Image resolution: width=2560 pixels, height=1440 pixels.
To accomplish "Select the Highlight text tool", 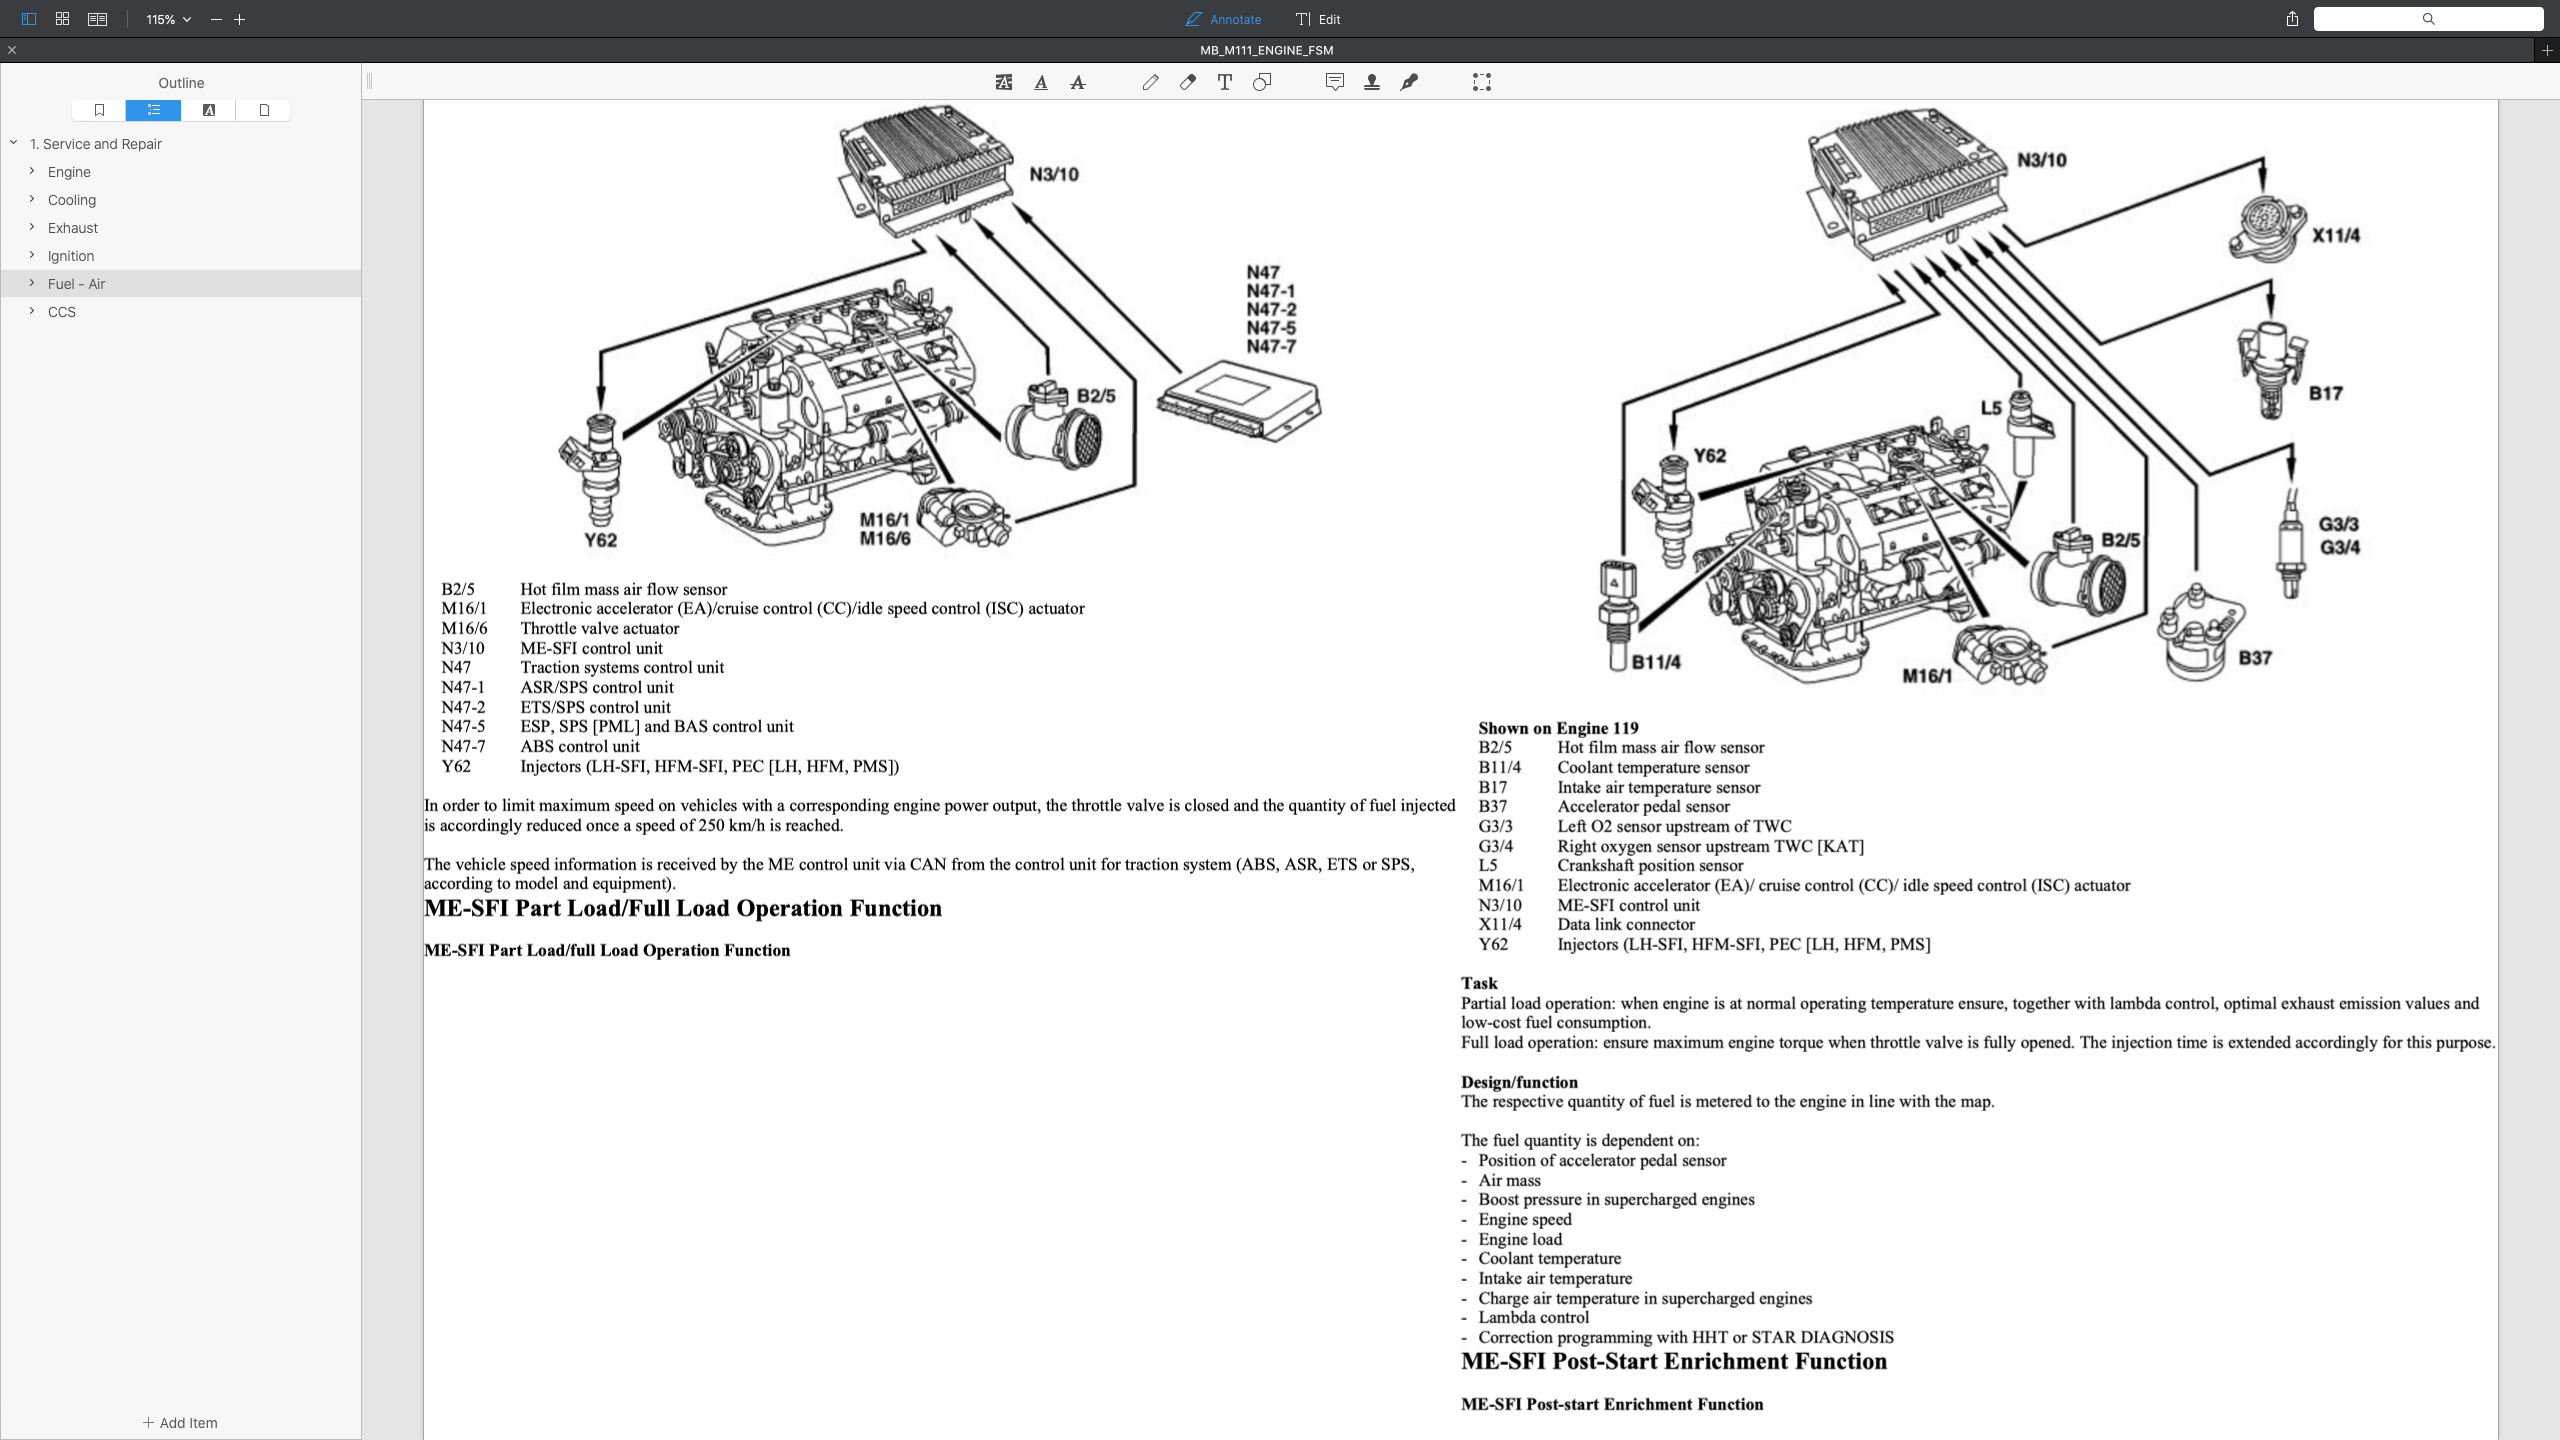I will (x=1003, y=82).
